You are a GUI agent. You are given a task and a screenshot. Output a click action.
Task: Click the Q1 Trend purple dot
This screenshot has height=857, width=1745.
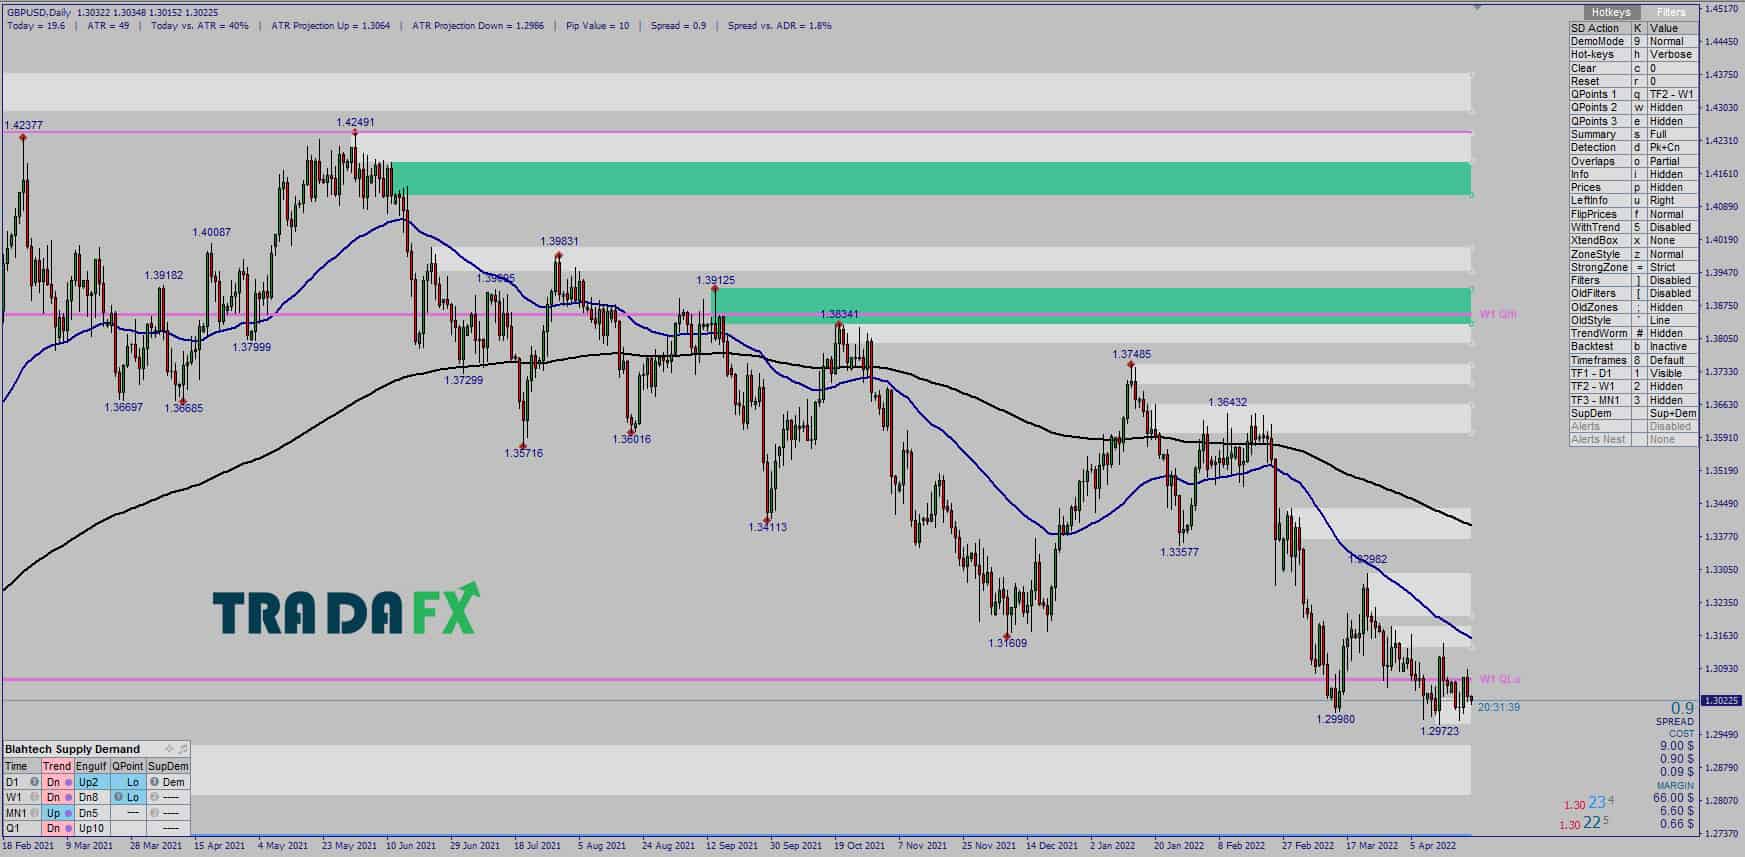pyautogui.click(x=68, y=828)
